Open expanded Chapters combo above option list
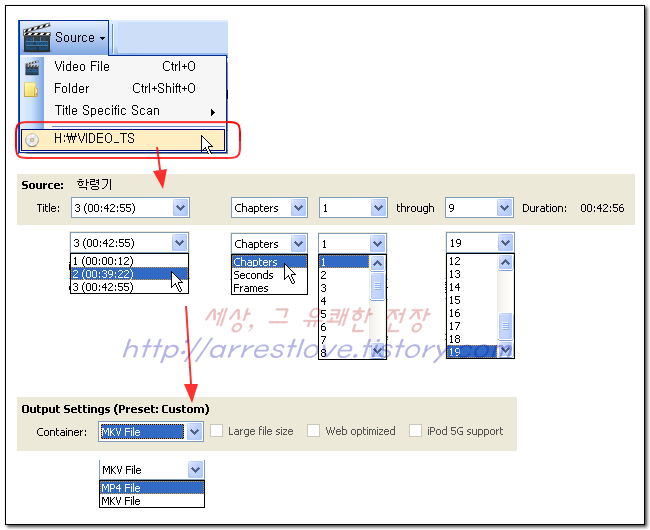 tap(269, 244)
